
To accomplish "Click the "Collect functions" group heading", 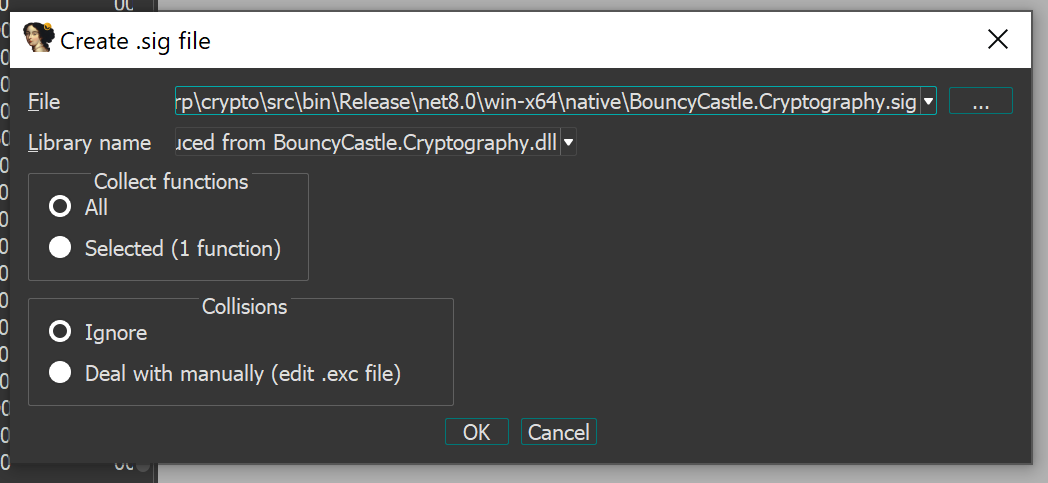I will [170, 182].
